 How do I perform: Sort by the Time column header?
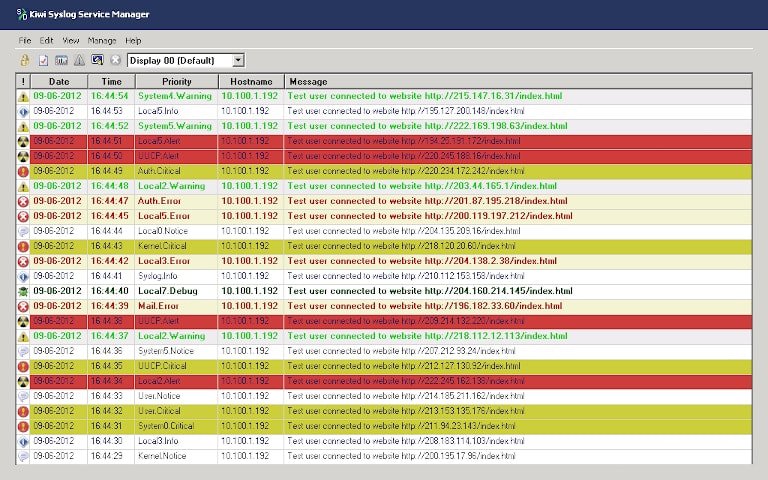[111, 81]
